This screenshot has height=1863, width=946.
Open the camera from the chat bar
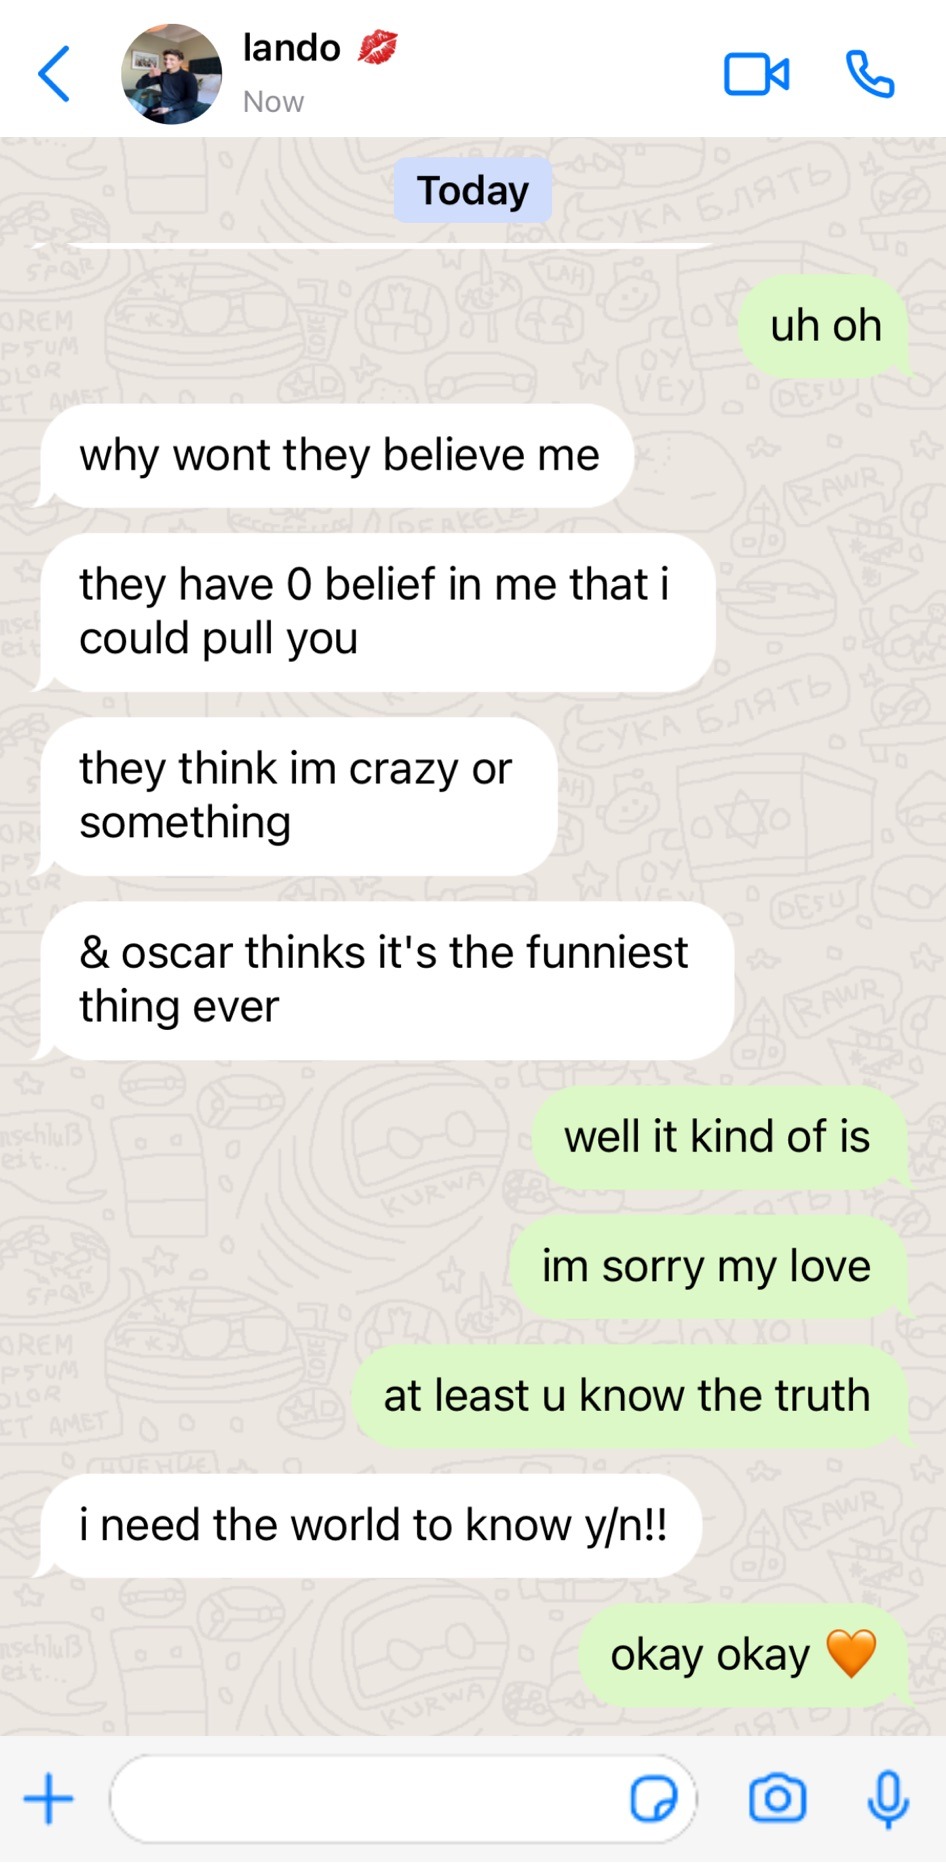tap(778, 1799)
